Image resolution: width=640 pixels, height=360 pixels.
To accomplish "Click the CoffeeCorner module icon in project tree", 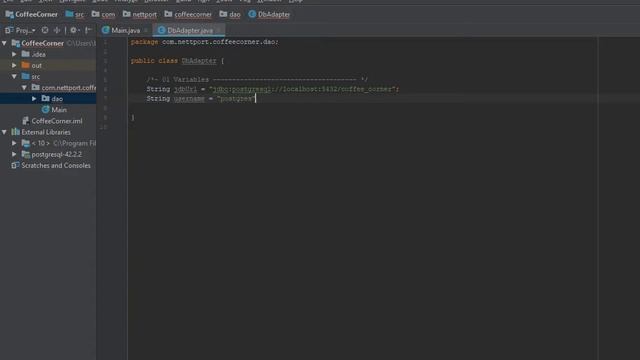I will (16, 43).
